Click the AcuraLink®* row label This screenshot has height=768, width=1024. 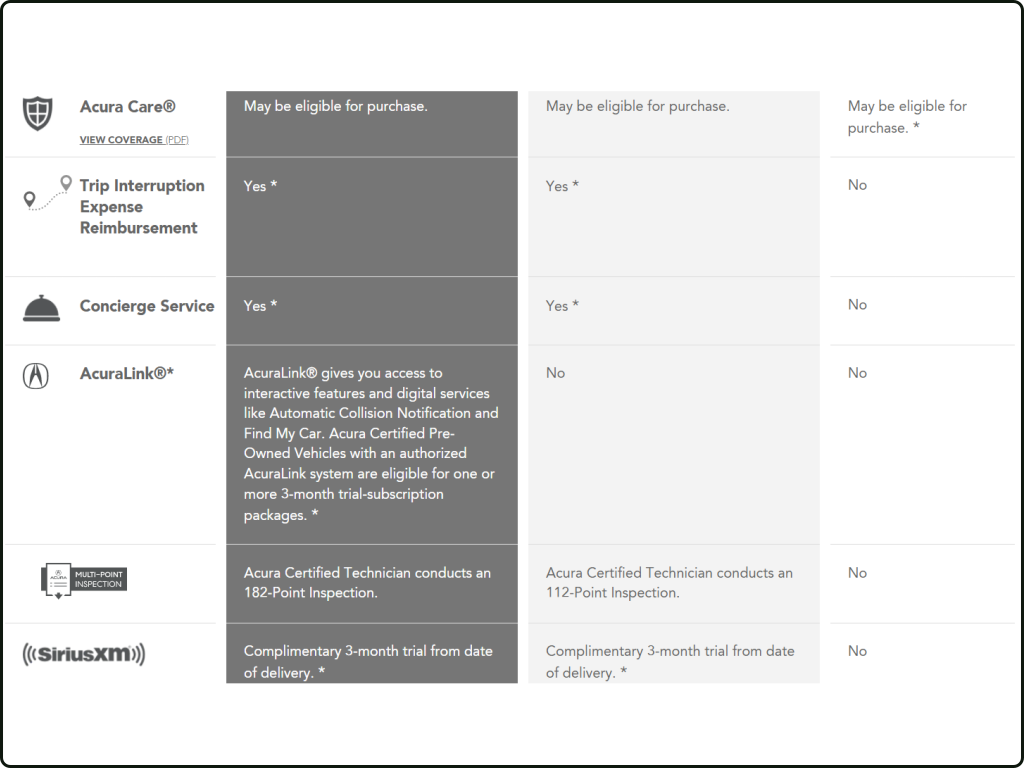(127, 374)
